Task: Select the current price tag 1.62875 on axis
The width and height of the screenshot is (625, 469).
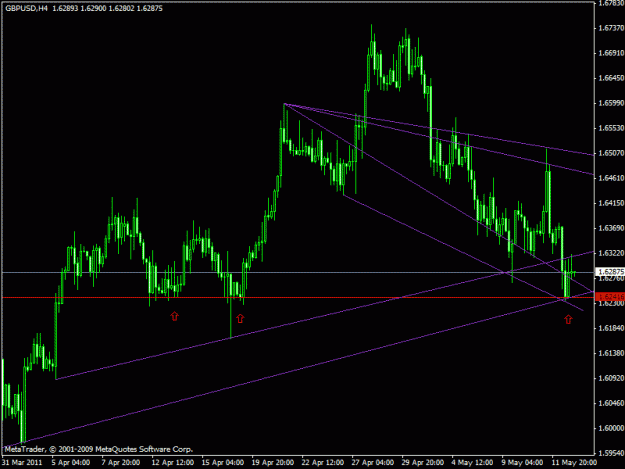Action: (611, 272)
